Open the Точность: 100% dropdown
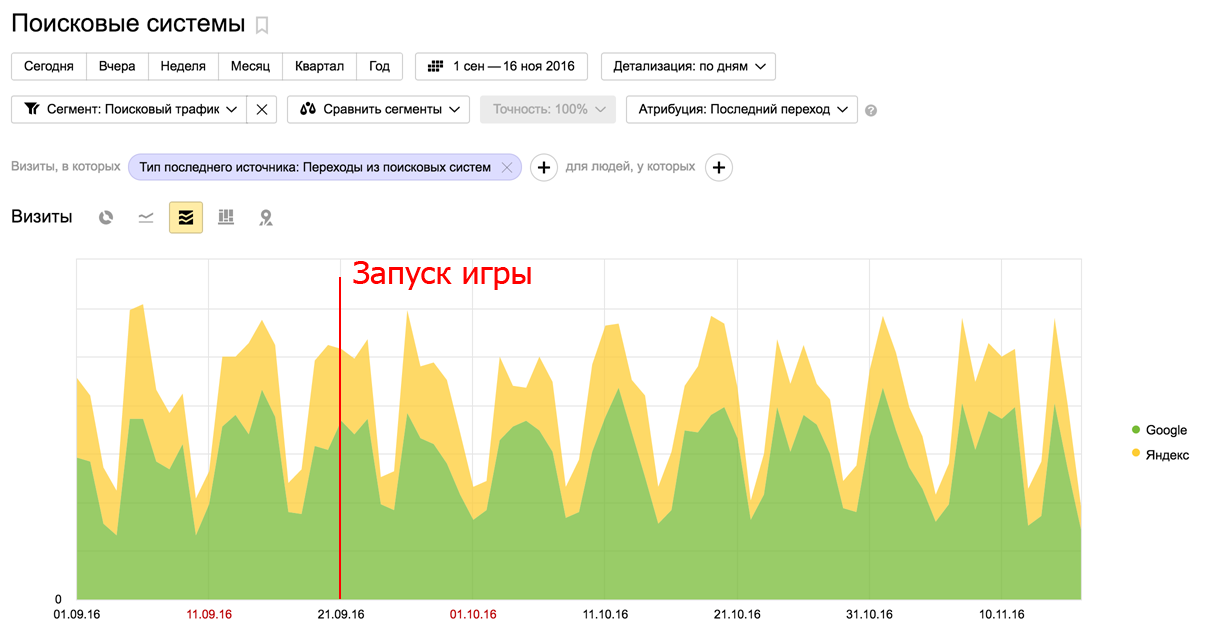This screenshot has width=1209, height=632. click(548, 109)
